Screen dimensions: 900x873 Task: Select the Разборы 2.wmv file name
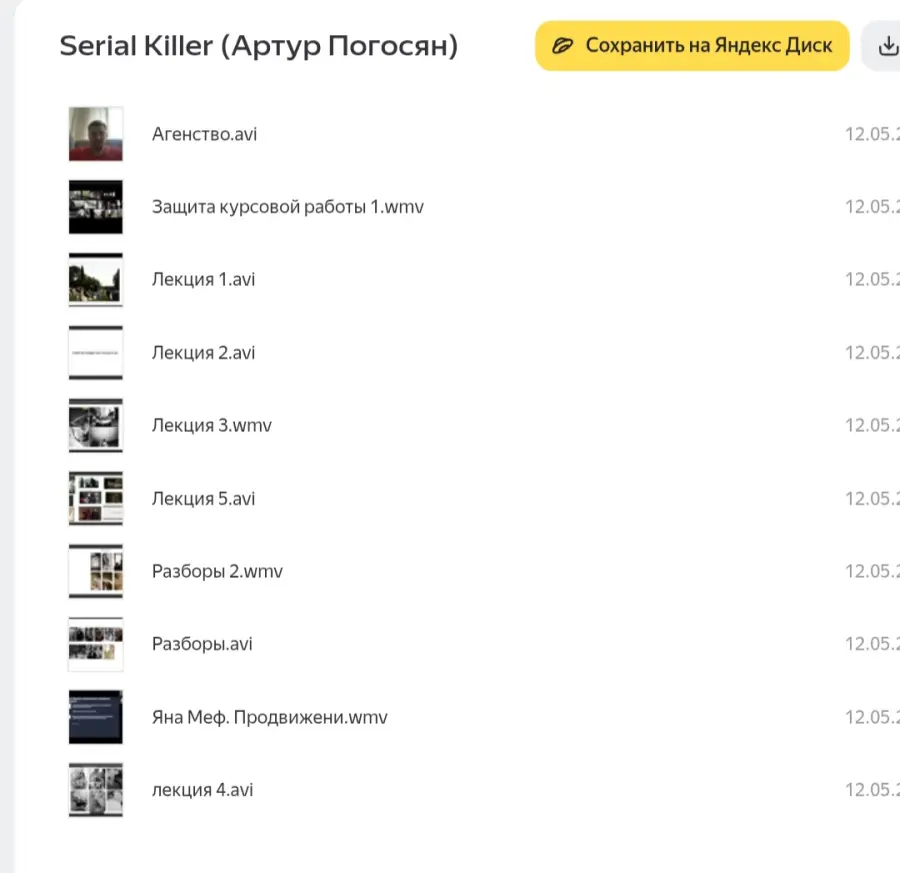217,571
